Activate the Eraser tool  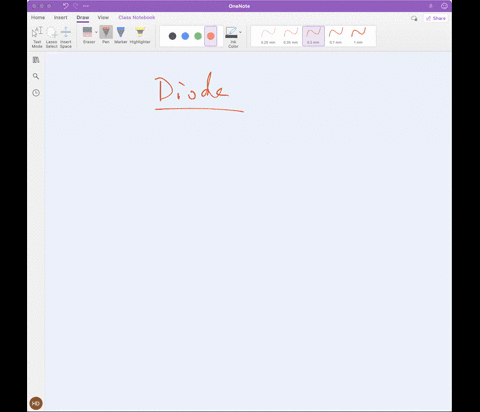(x=88, y=35)
